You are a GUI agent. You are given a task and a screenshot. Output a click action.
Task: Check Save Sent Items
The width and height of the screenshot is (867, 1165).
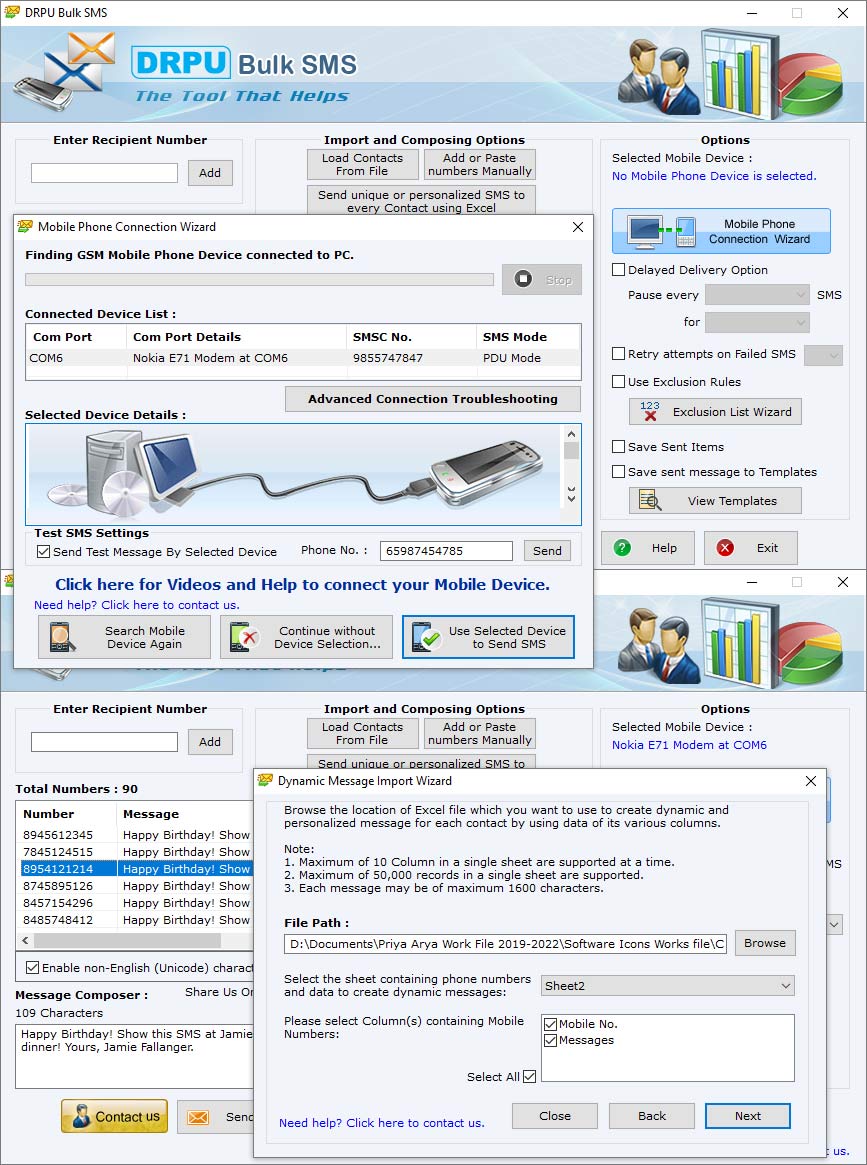618,447
